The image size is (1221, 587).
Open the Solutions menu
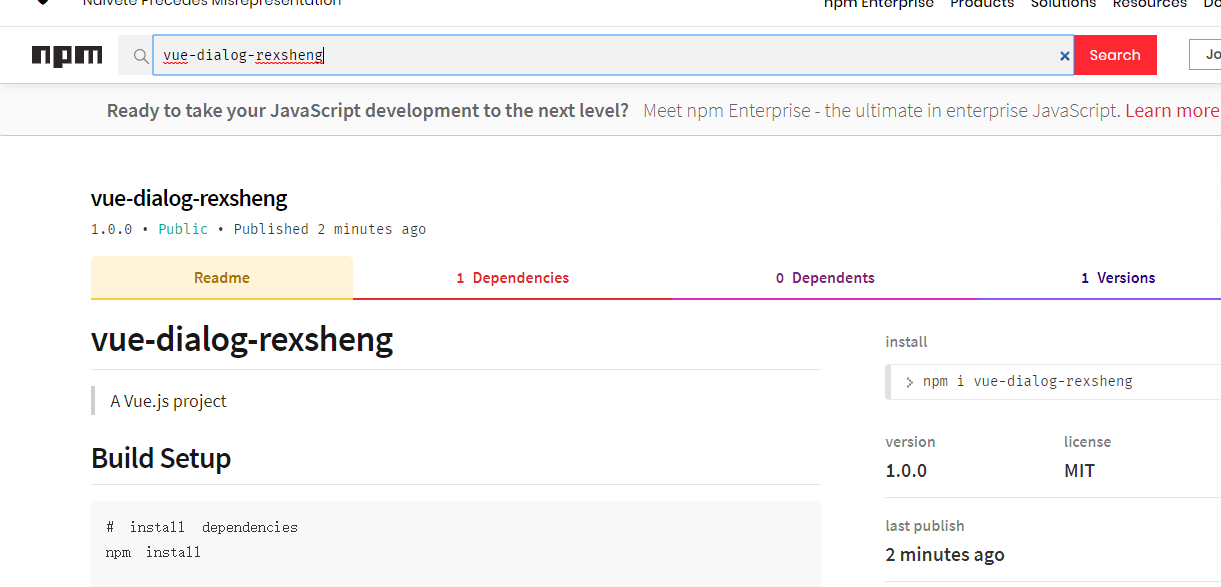point(1064,4)
